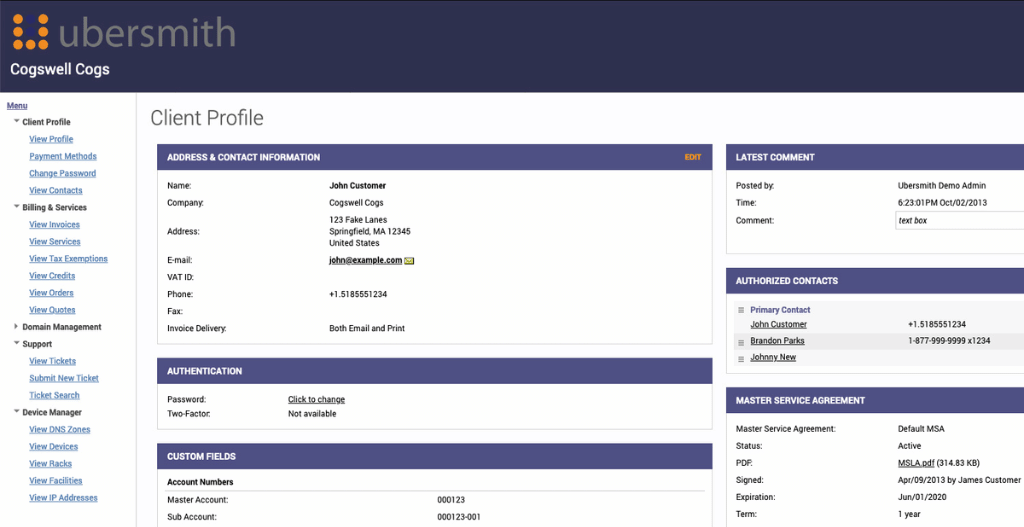
Task: Click the 'Click to change' password link
Action: (316, 400)
